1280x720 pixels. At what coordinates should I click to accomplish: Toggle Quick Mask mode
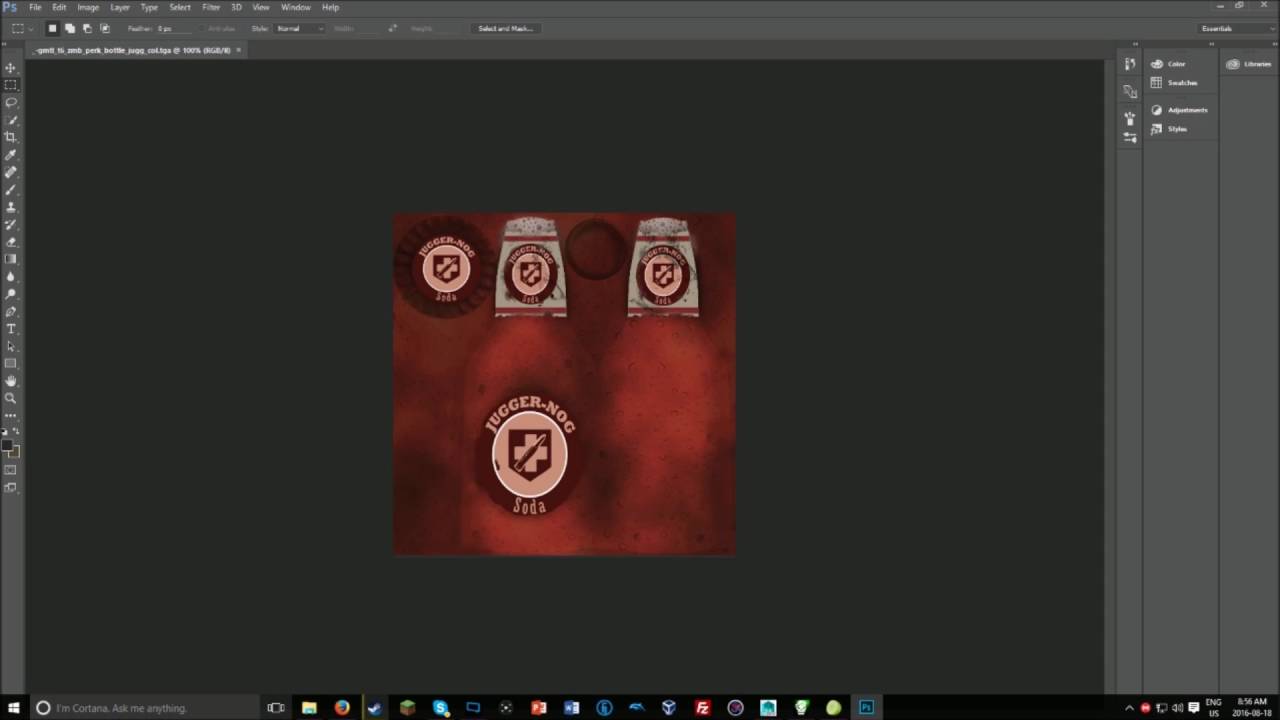click(x=11, y=470)
